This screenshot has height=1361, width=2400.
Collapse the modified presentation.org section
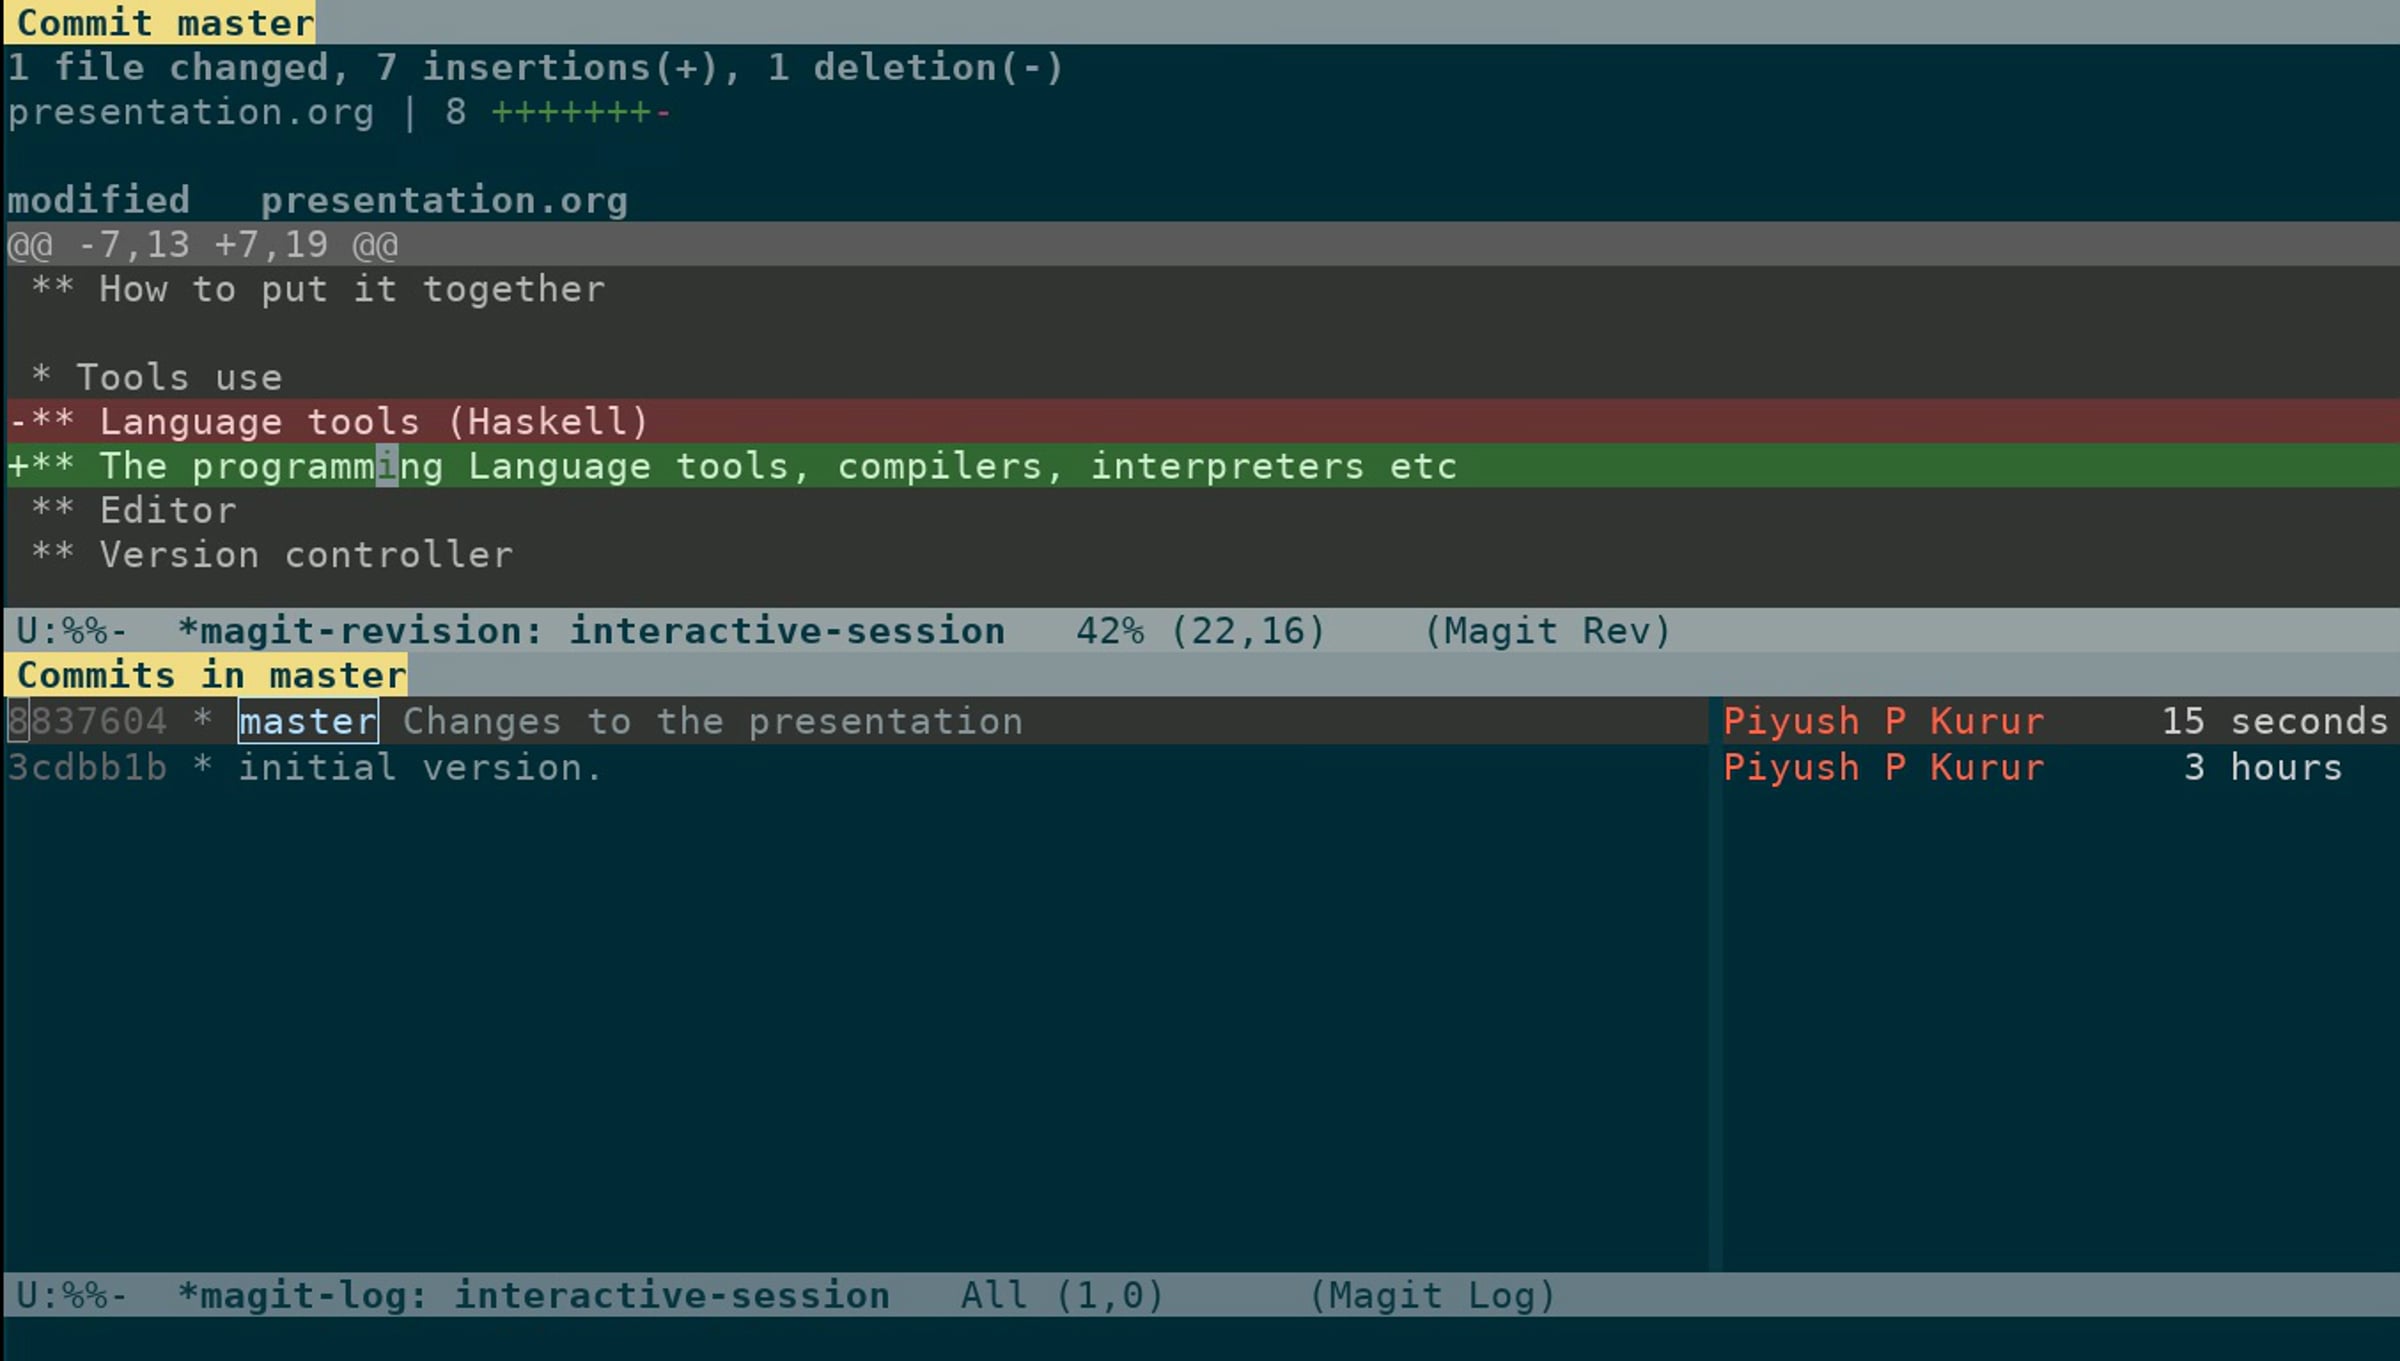point(317,201)
